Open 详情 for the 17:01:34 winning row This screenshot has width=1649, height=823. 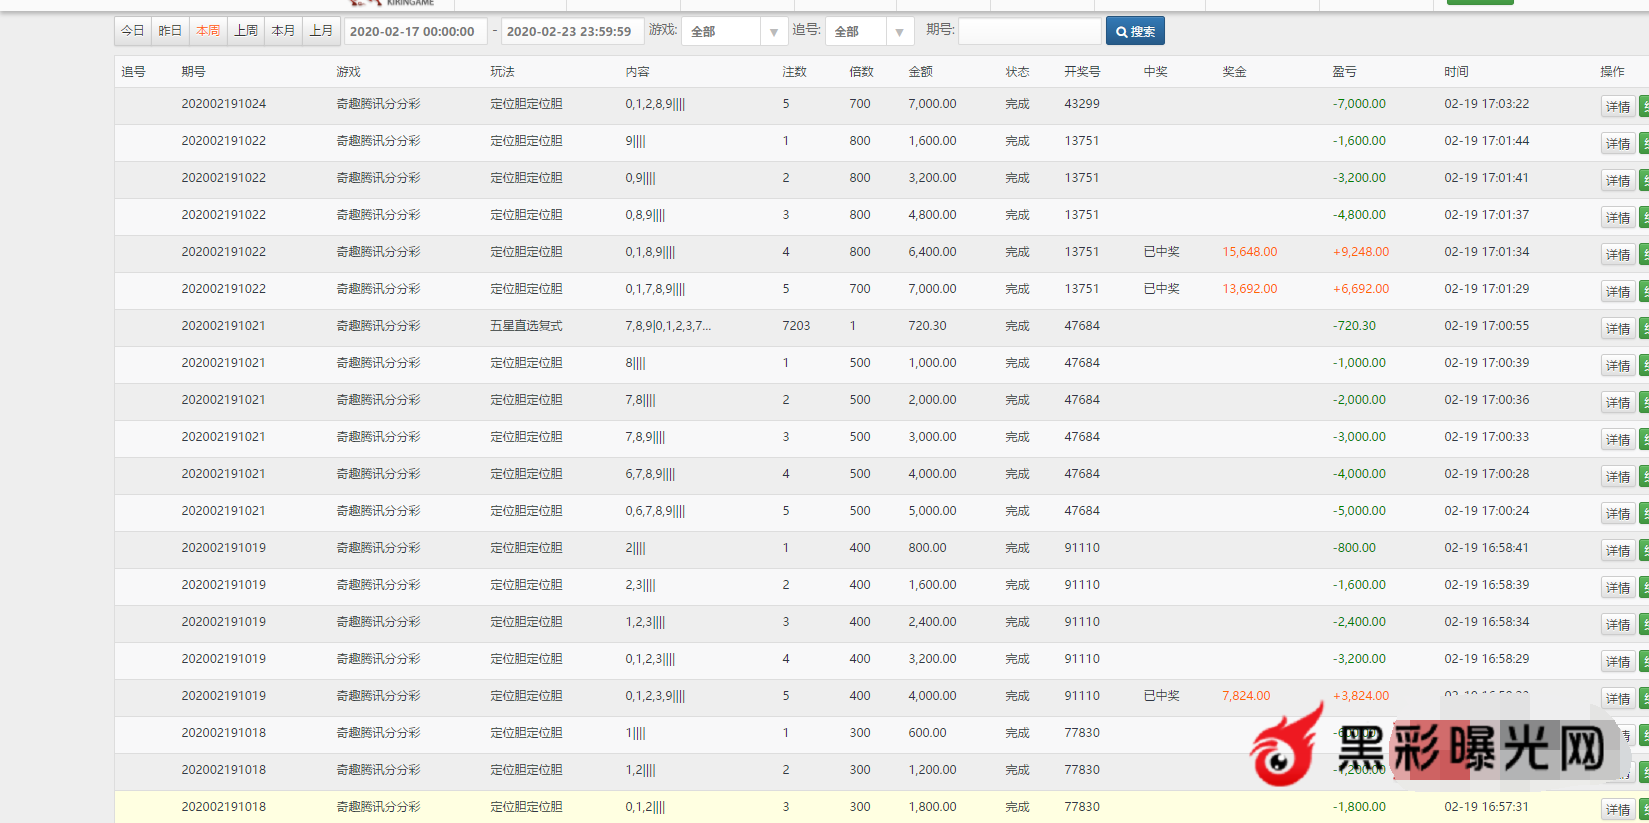pyautogui.click(x=1617, y=255)
